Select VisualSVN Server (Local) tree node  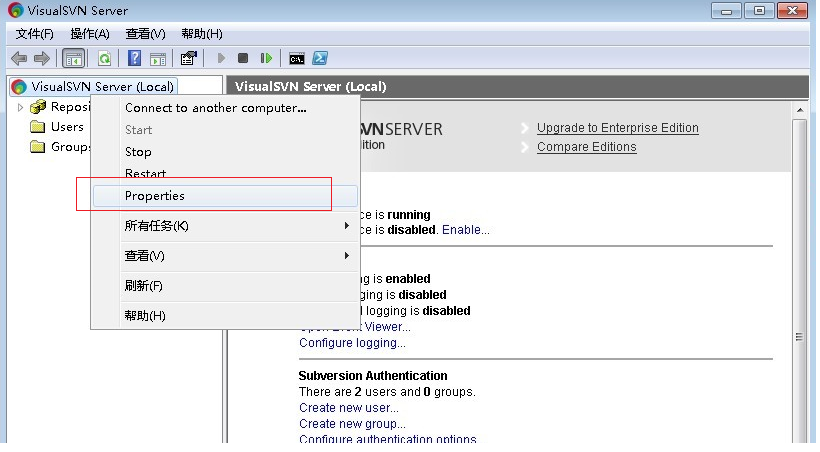tap(93, 86)
